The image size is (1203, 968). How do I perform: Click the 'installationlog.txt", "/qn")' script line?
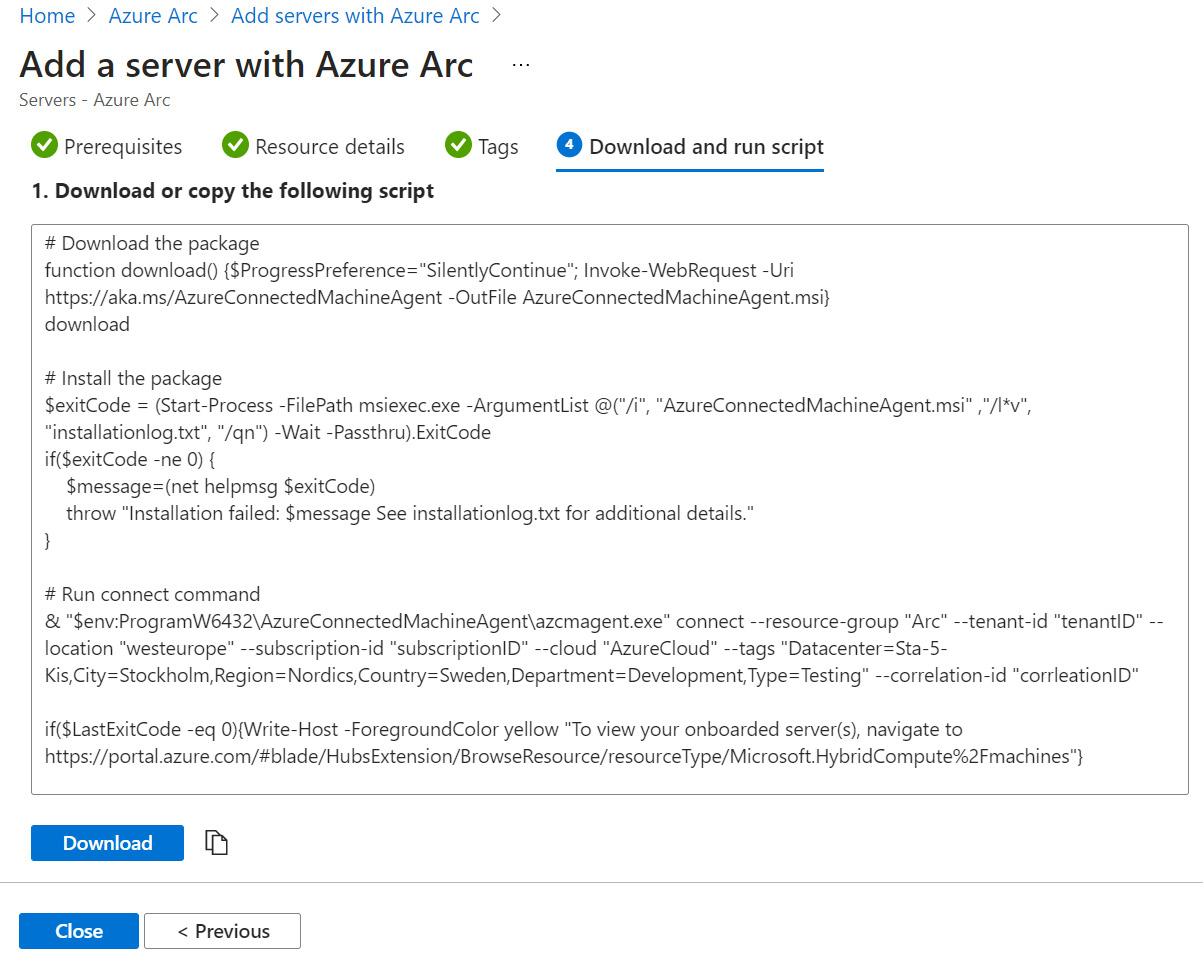coord(268,432)
